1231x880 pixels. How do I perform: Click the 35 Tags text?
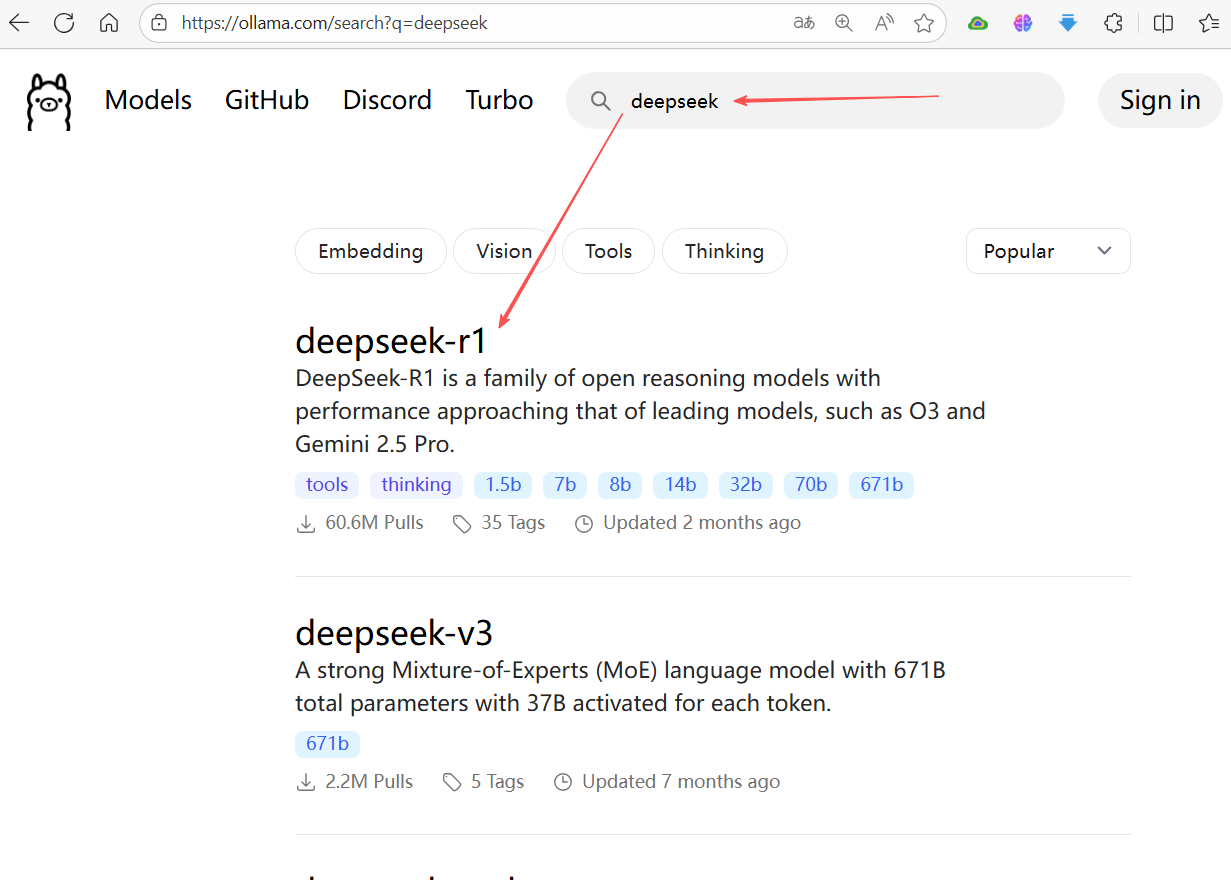(513, 523)
